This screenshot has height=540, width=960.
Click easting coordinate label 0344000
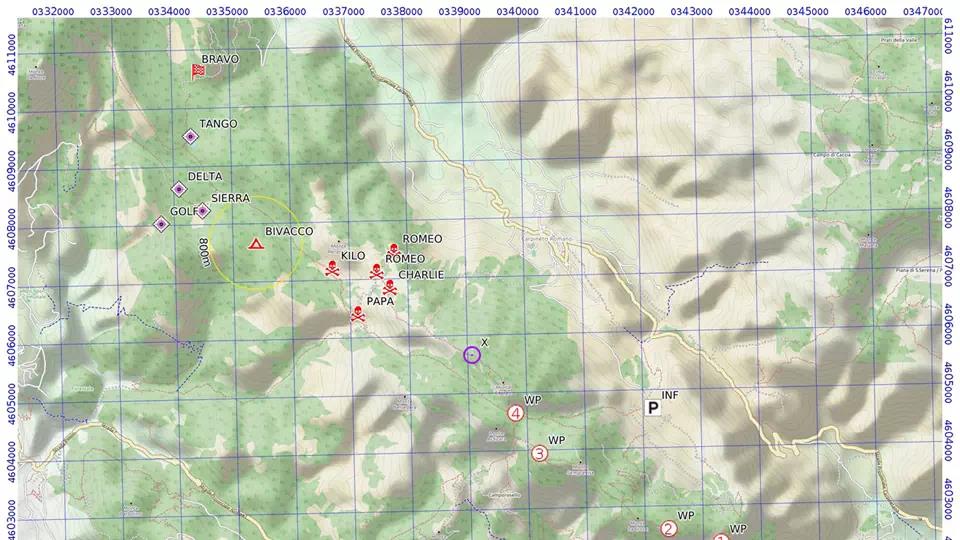tap(749, 12)
